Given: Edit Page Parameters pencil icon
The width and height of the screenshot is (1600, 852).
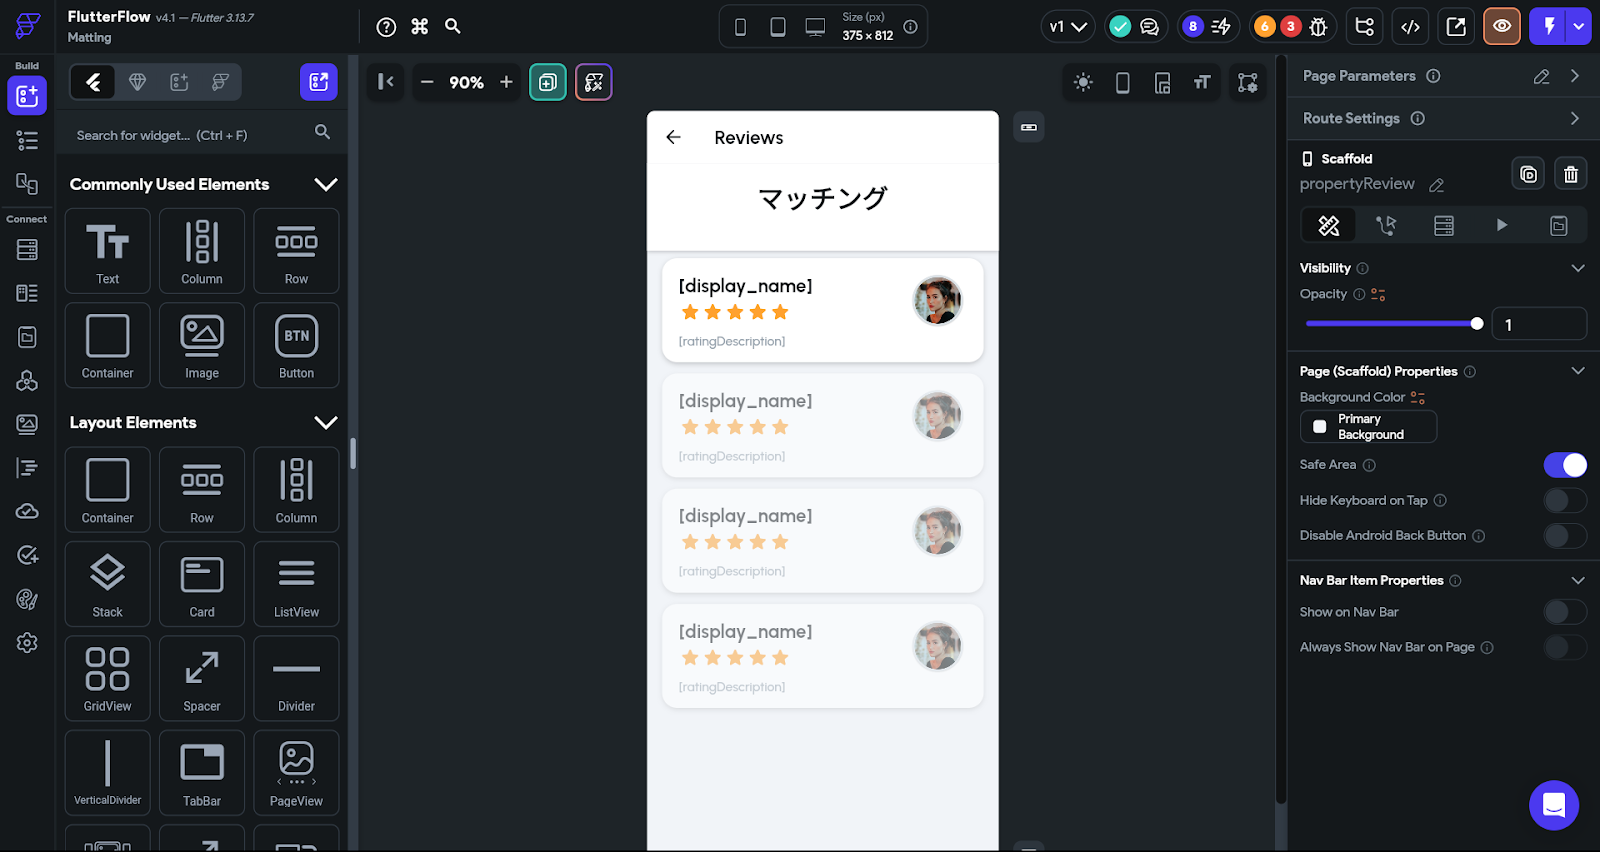Looking at the screenshot, I should pyautogui.click(x=1542, y=76).
